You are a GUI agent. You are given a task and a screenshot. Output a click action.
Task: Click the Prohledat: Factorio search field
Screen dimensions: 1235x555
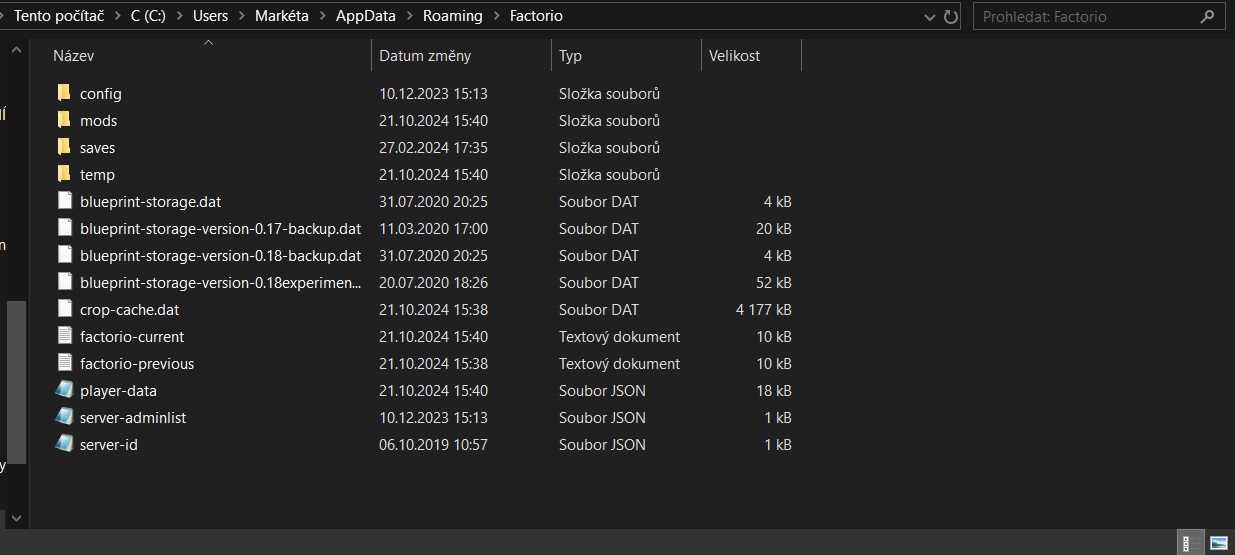tap(1098, 16)
